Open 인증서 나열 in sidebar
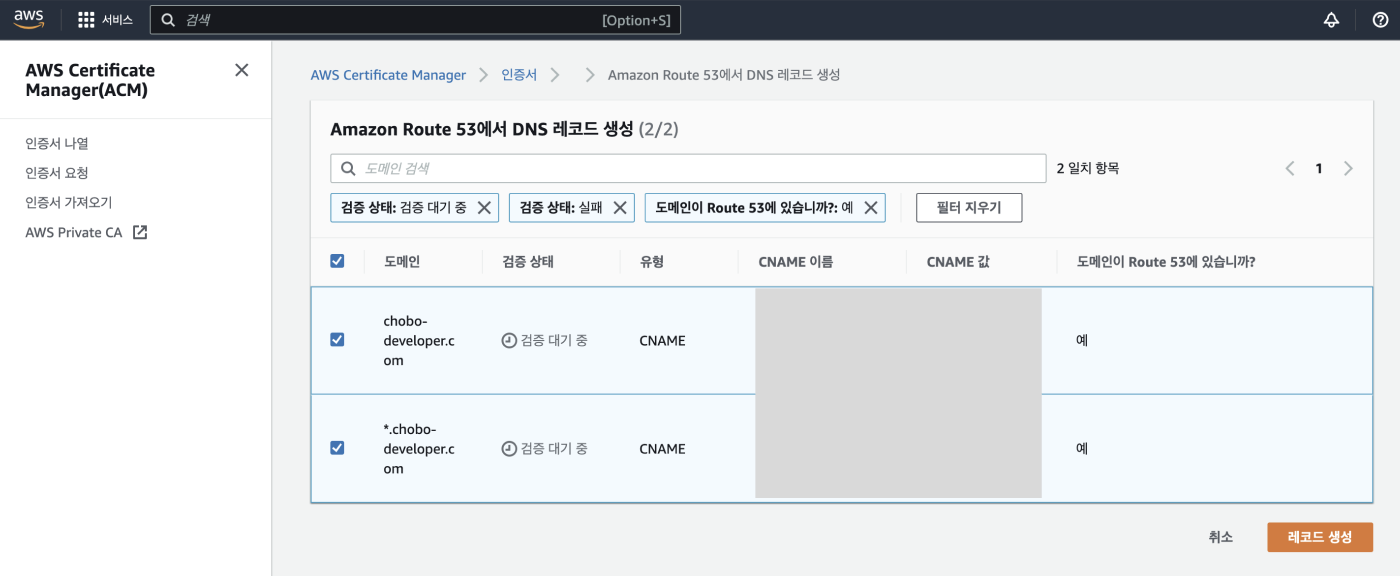This screenshot has width=1400, height=576. 57,143
